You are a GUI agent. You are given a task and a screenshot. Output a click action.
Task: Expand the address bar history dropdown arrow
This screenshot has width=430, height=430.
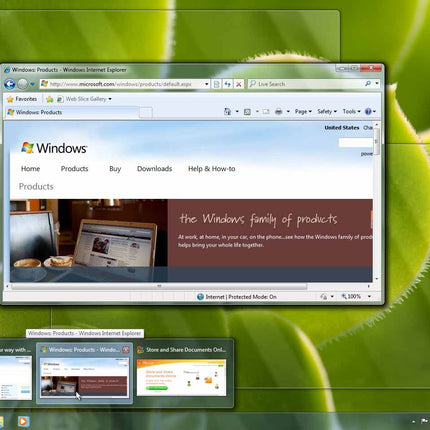point(207,84)
